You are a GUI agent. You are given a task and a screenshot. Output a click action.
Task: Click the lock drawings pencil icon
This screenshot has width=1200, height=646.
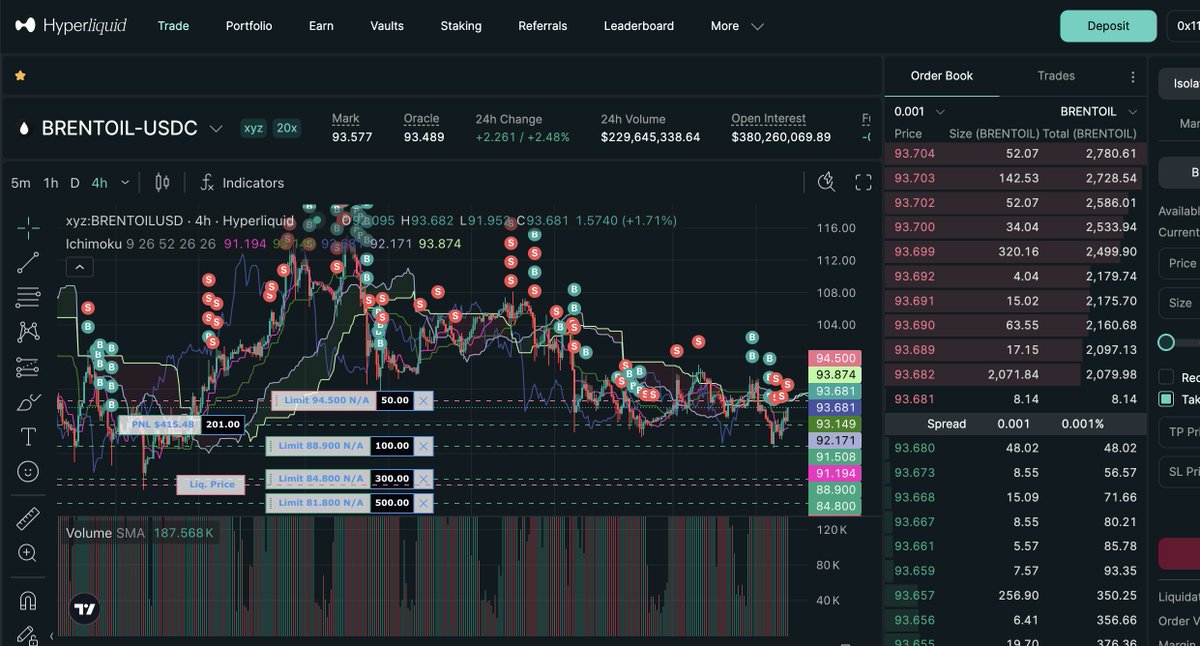[x=28, y=635]
